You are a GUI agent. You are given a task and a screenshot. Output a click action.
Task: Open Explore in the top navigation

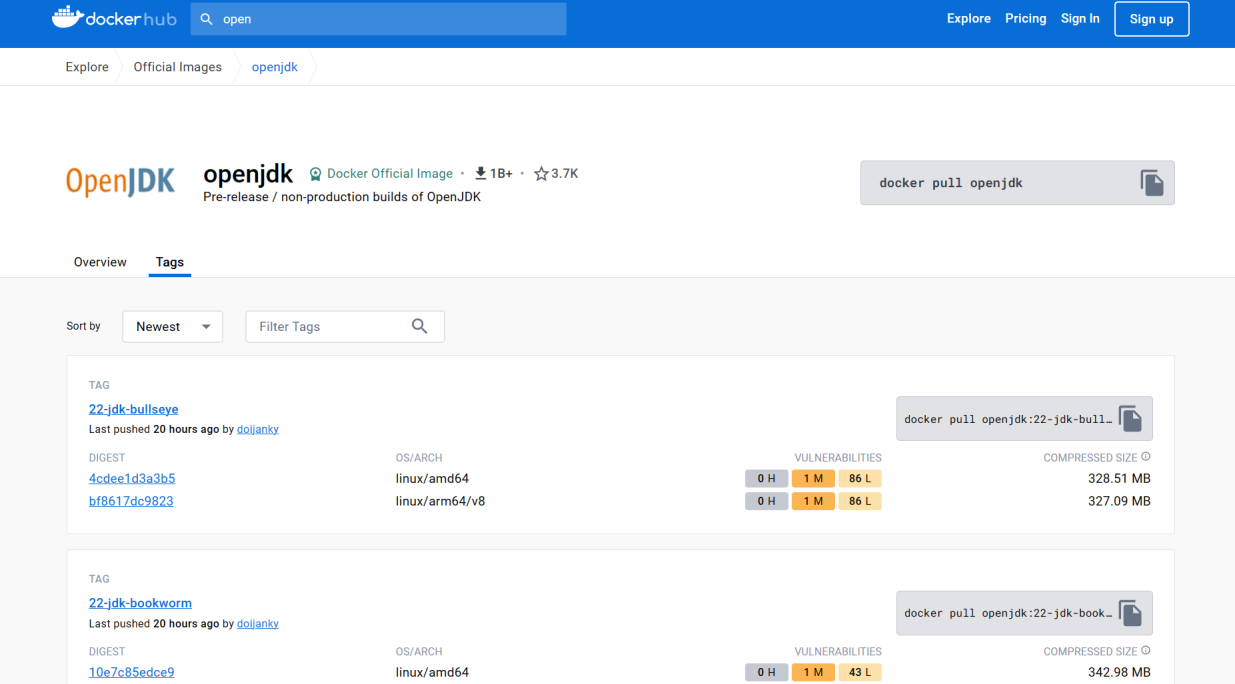click(968, 19)
